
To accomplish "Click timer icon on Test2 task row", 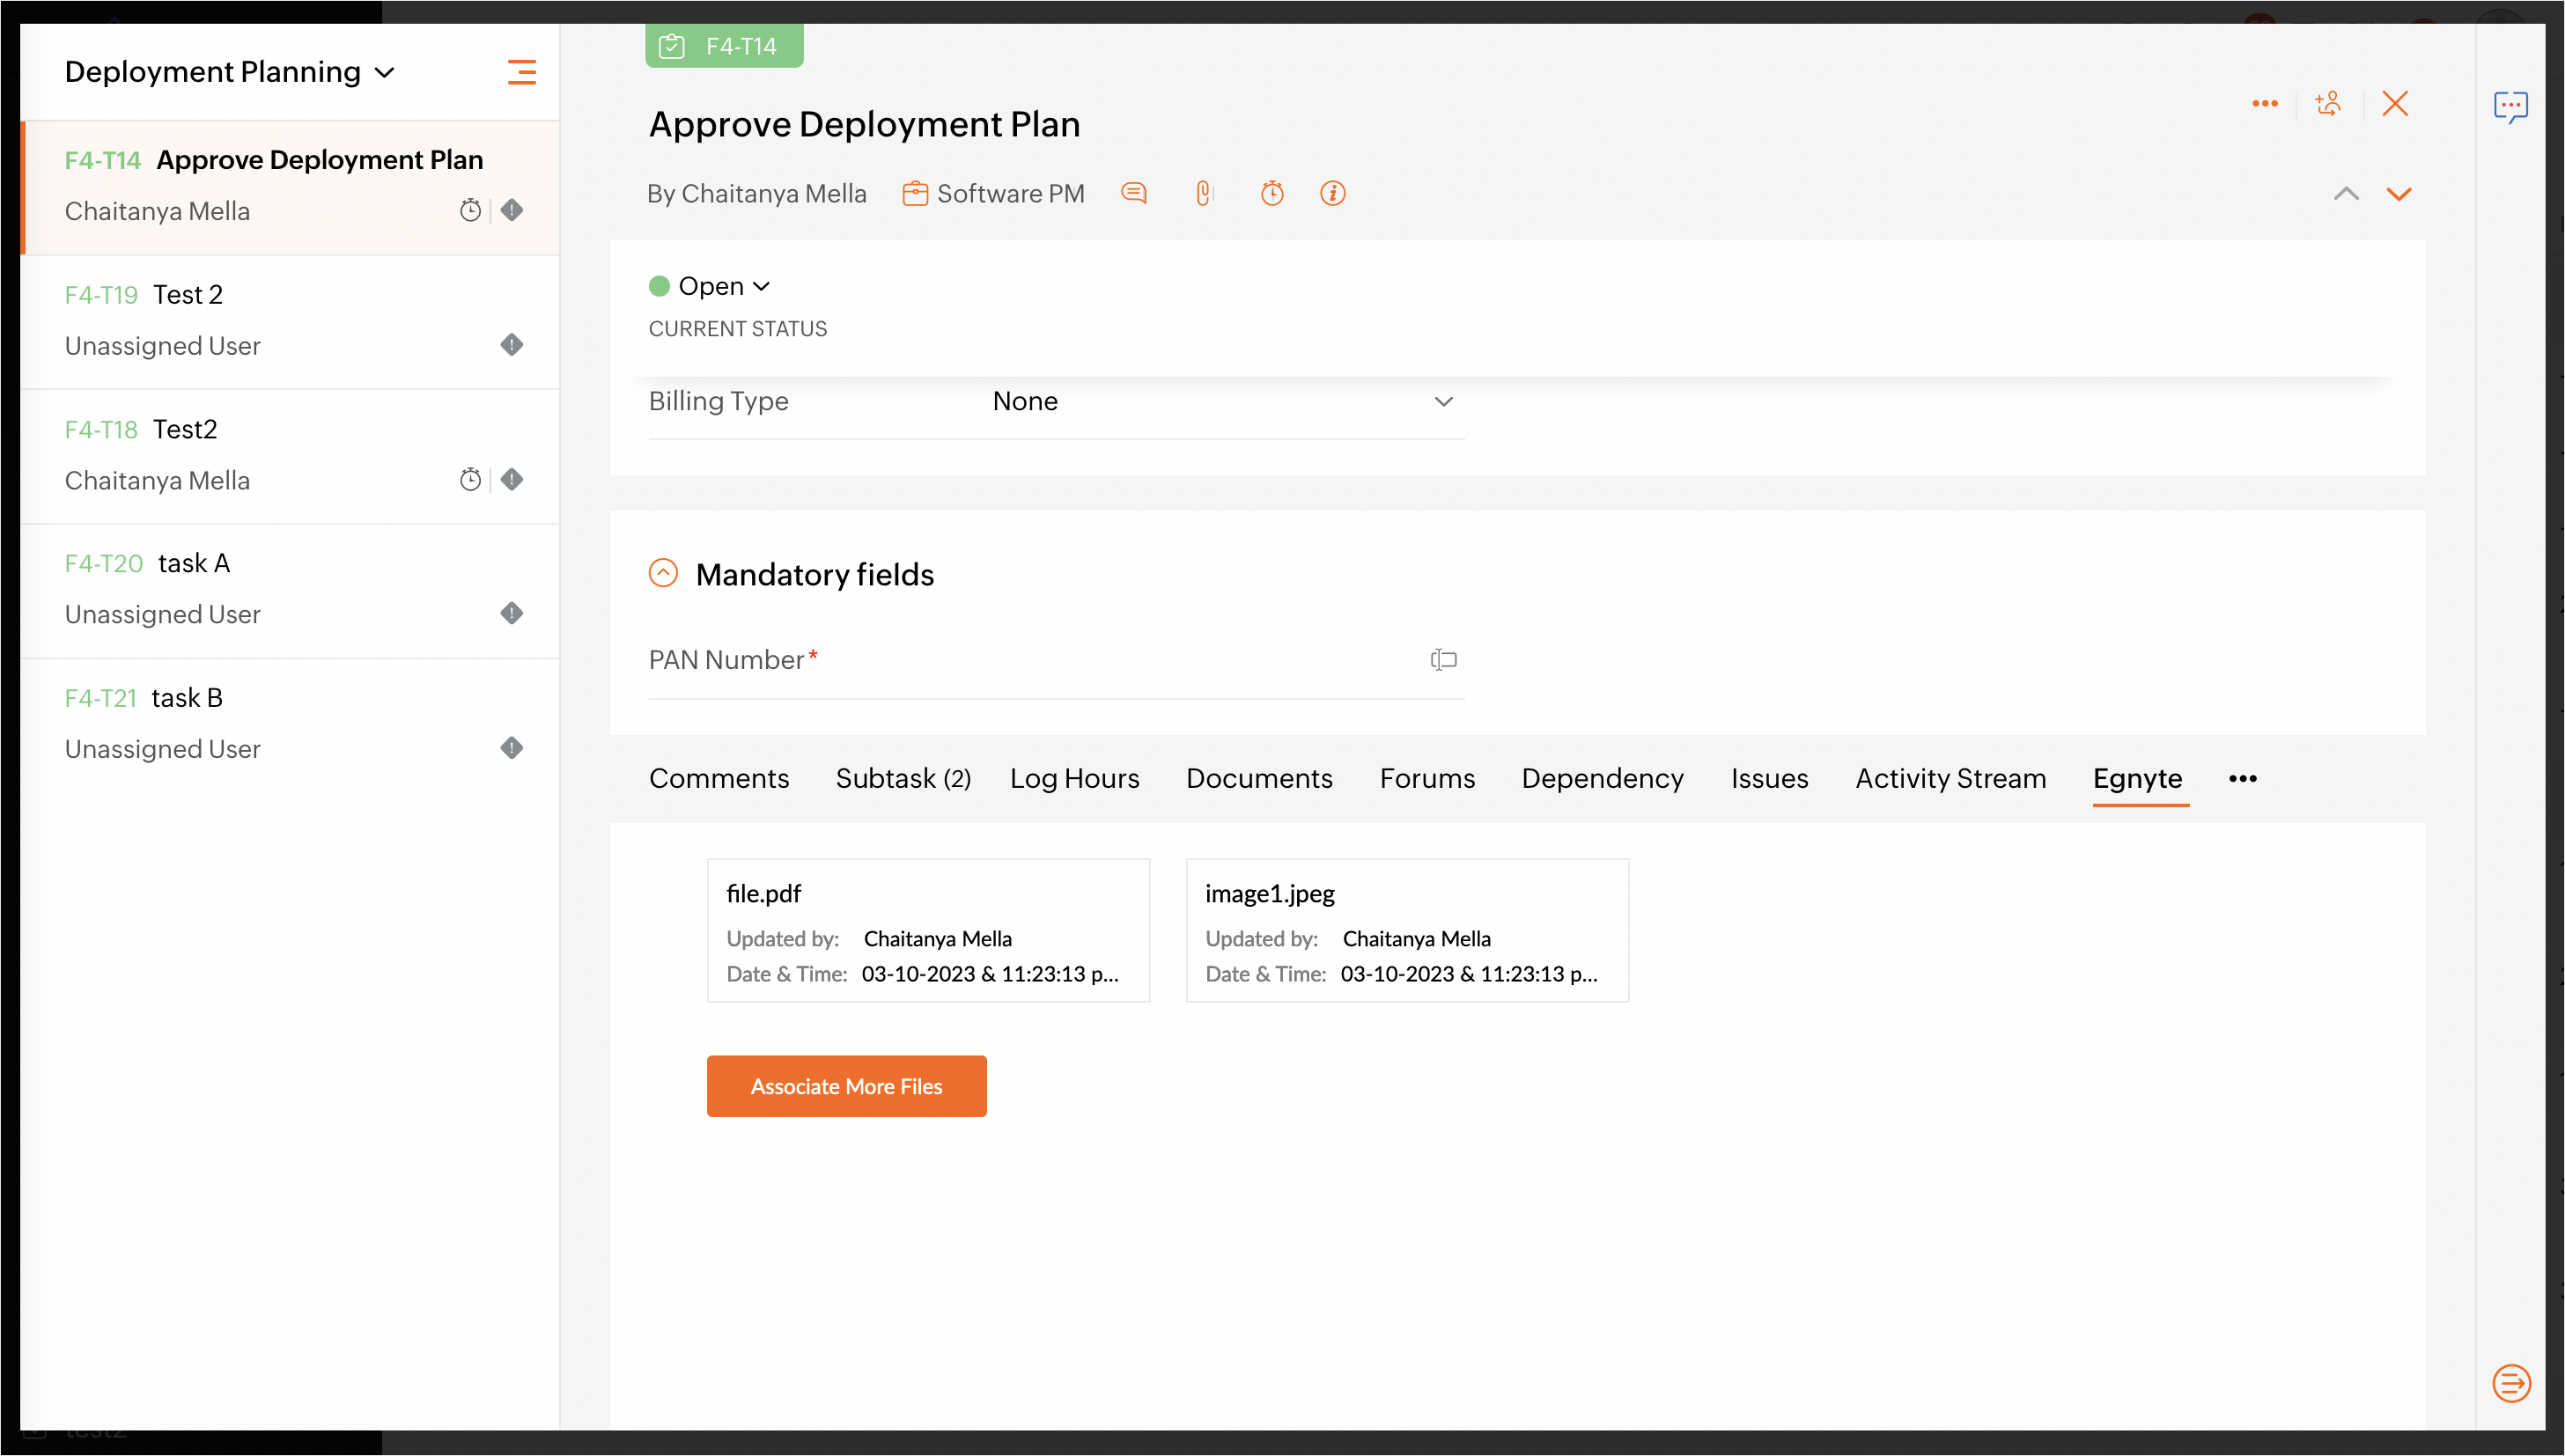I will click(470, 480).
